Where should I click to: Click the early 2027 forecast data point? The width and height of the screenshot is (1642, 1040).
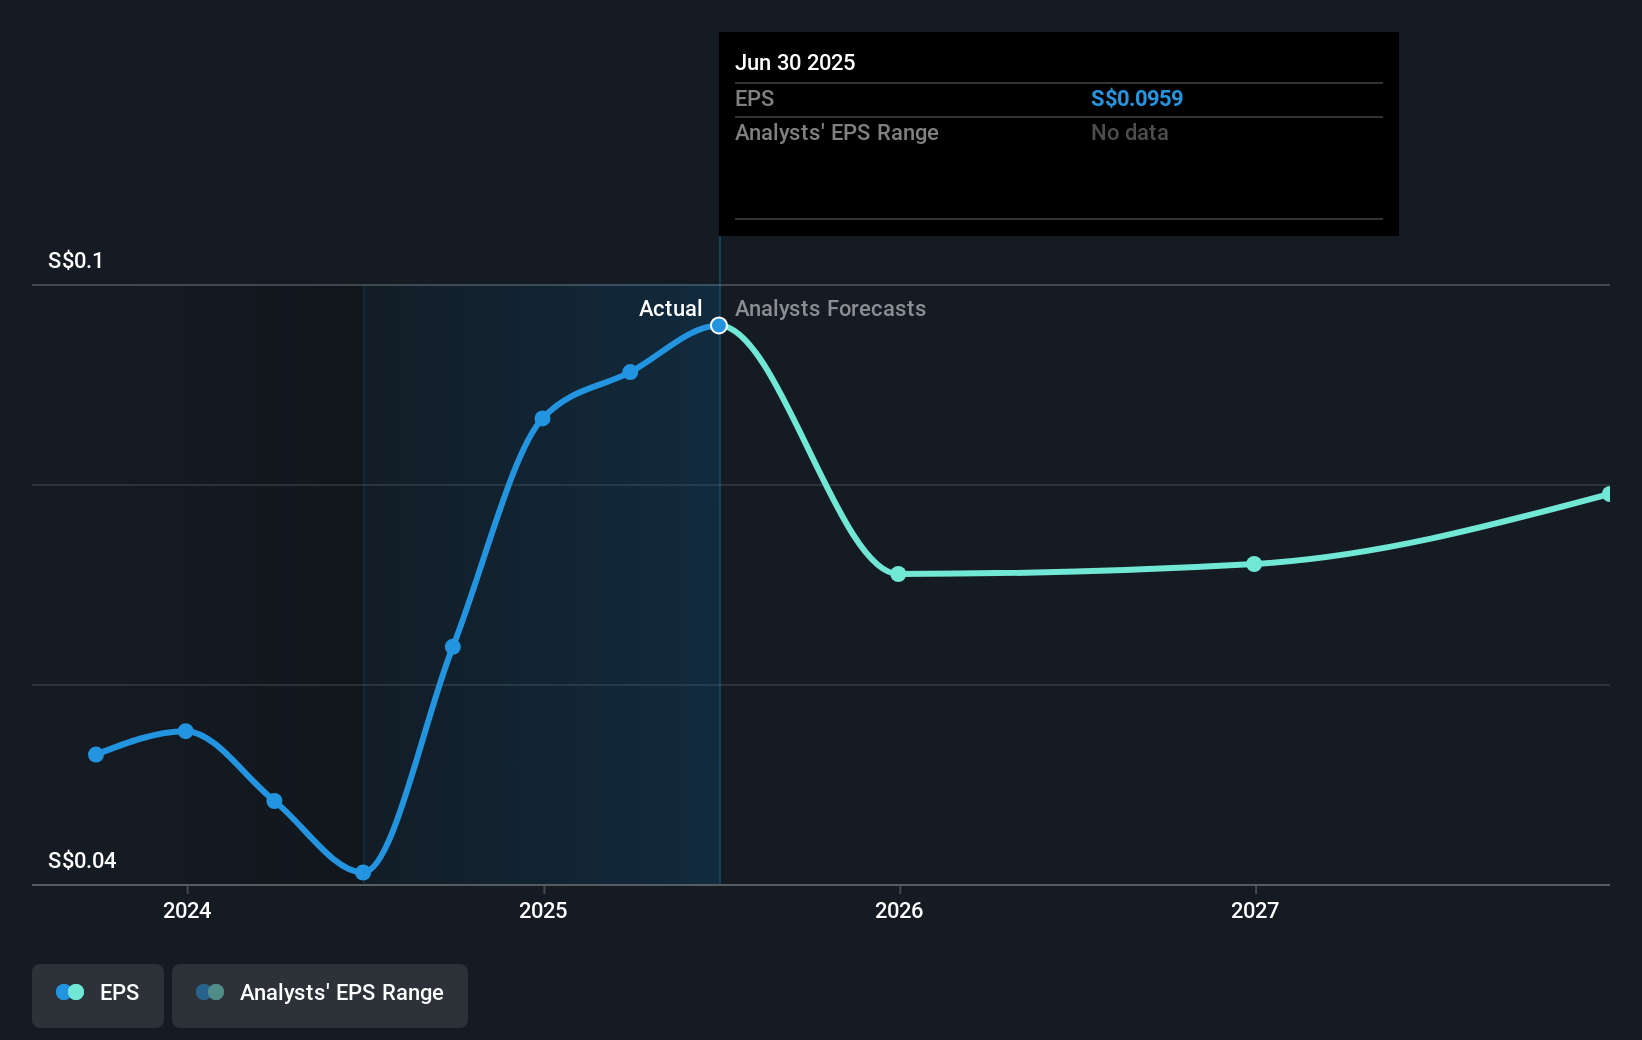pyautogui.click(x=1254, y=564)
